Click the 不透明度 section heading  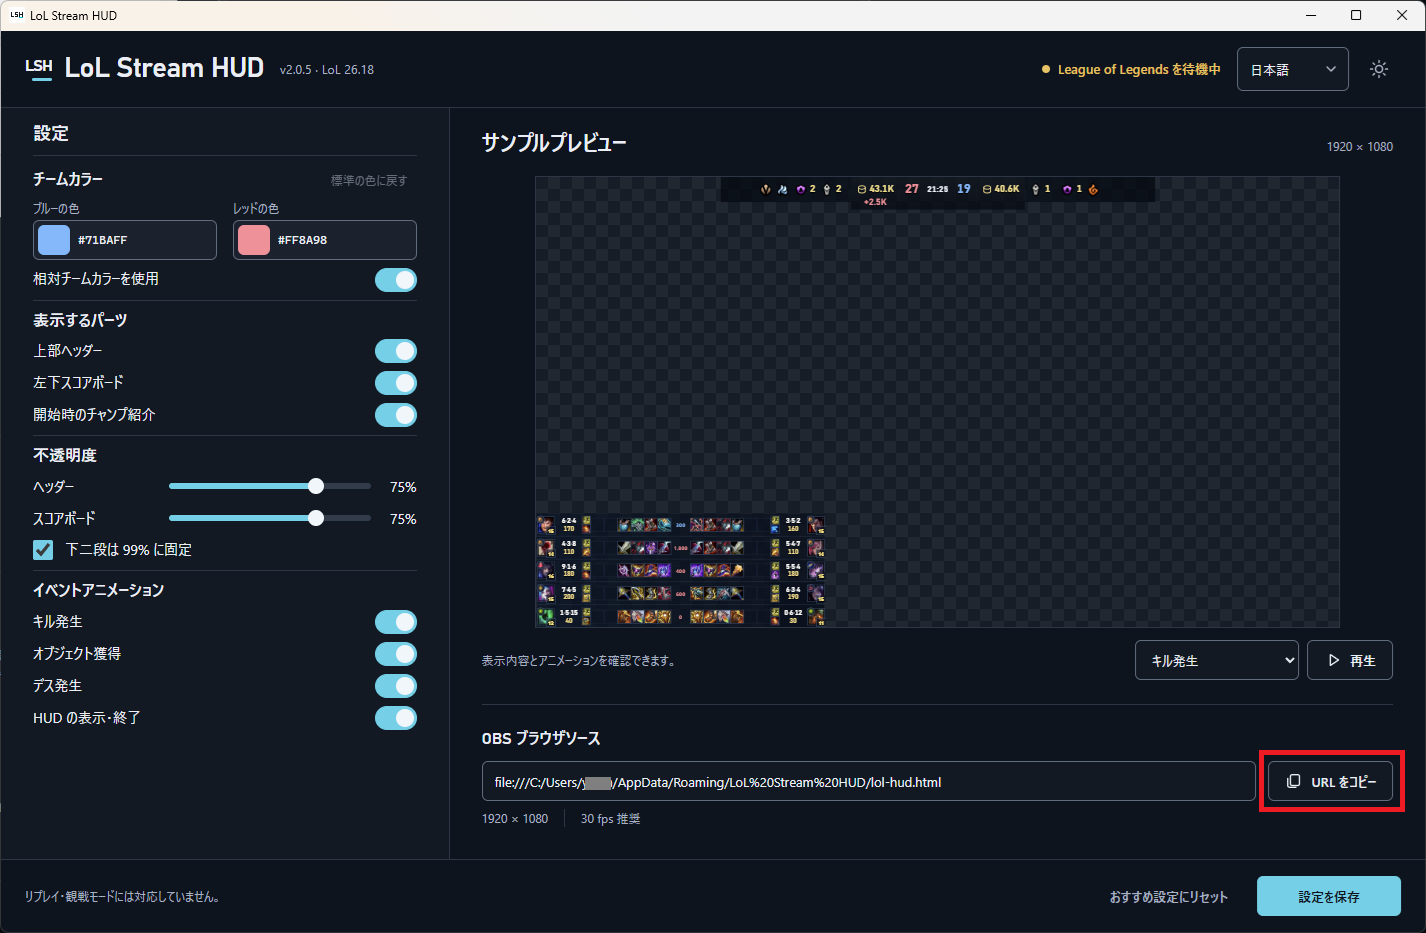65,455
